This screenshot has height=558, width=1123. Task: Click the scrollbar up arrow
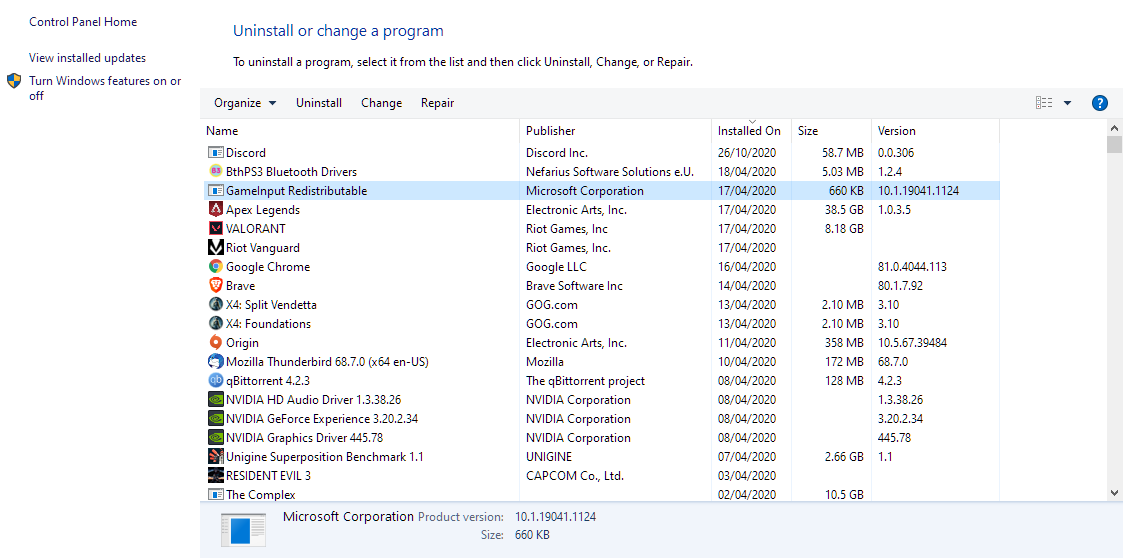pos(1114,128)
